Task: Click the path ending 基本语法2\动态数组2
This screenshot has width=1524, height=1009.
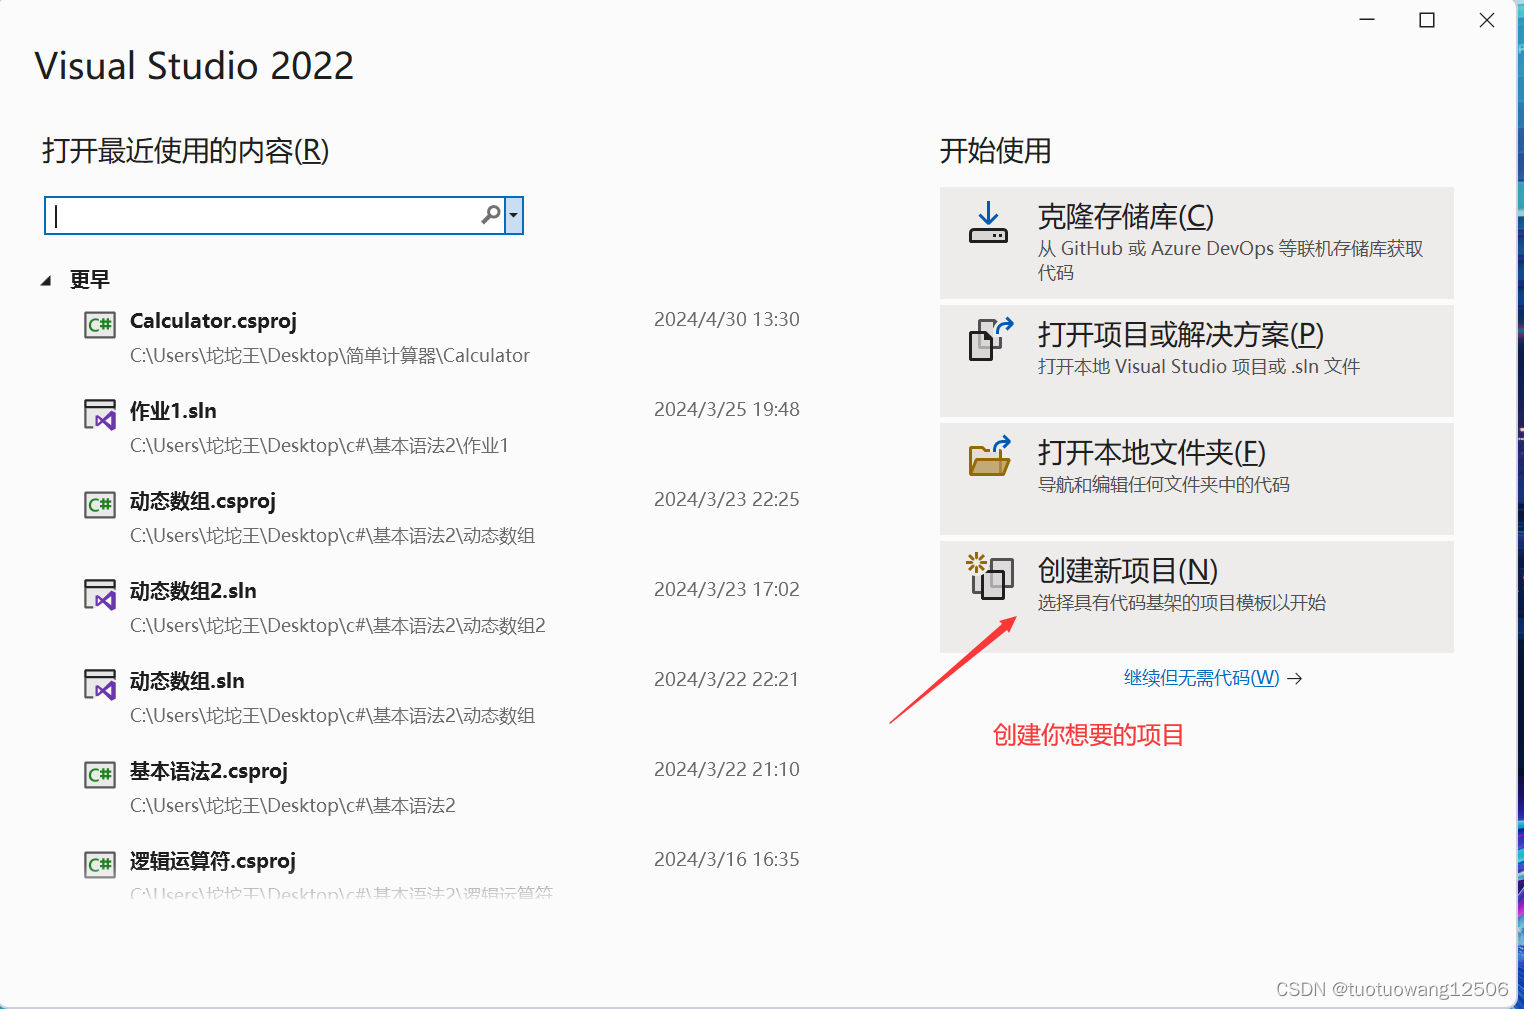Action: 338,626
